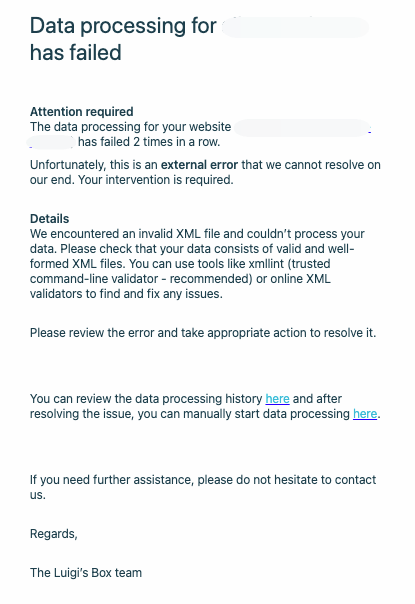Open the data processing history "here" link
The image size is (415, 604).
click(277, 399)
